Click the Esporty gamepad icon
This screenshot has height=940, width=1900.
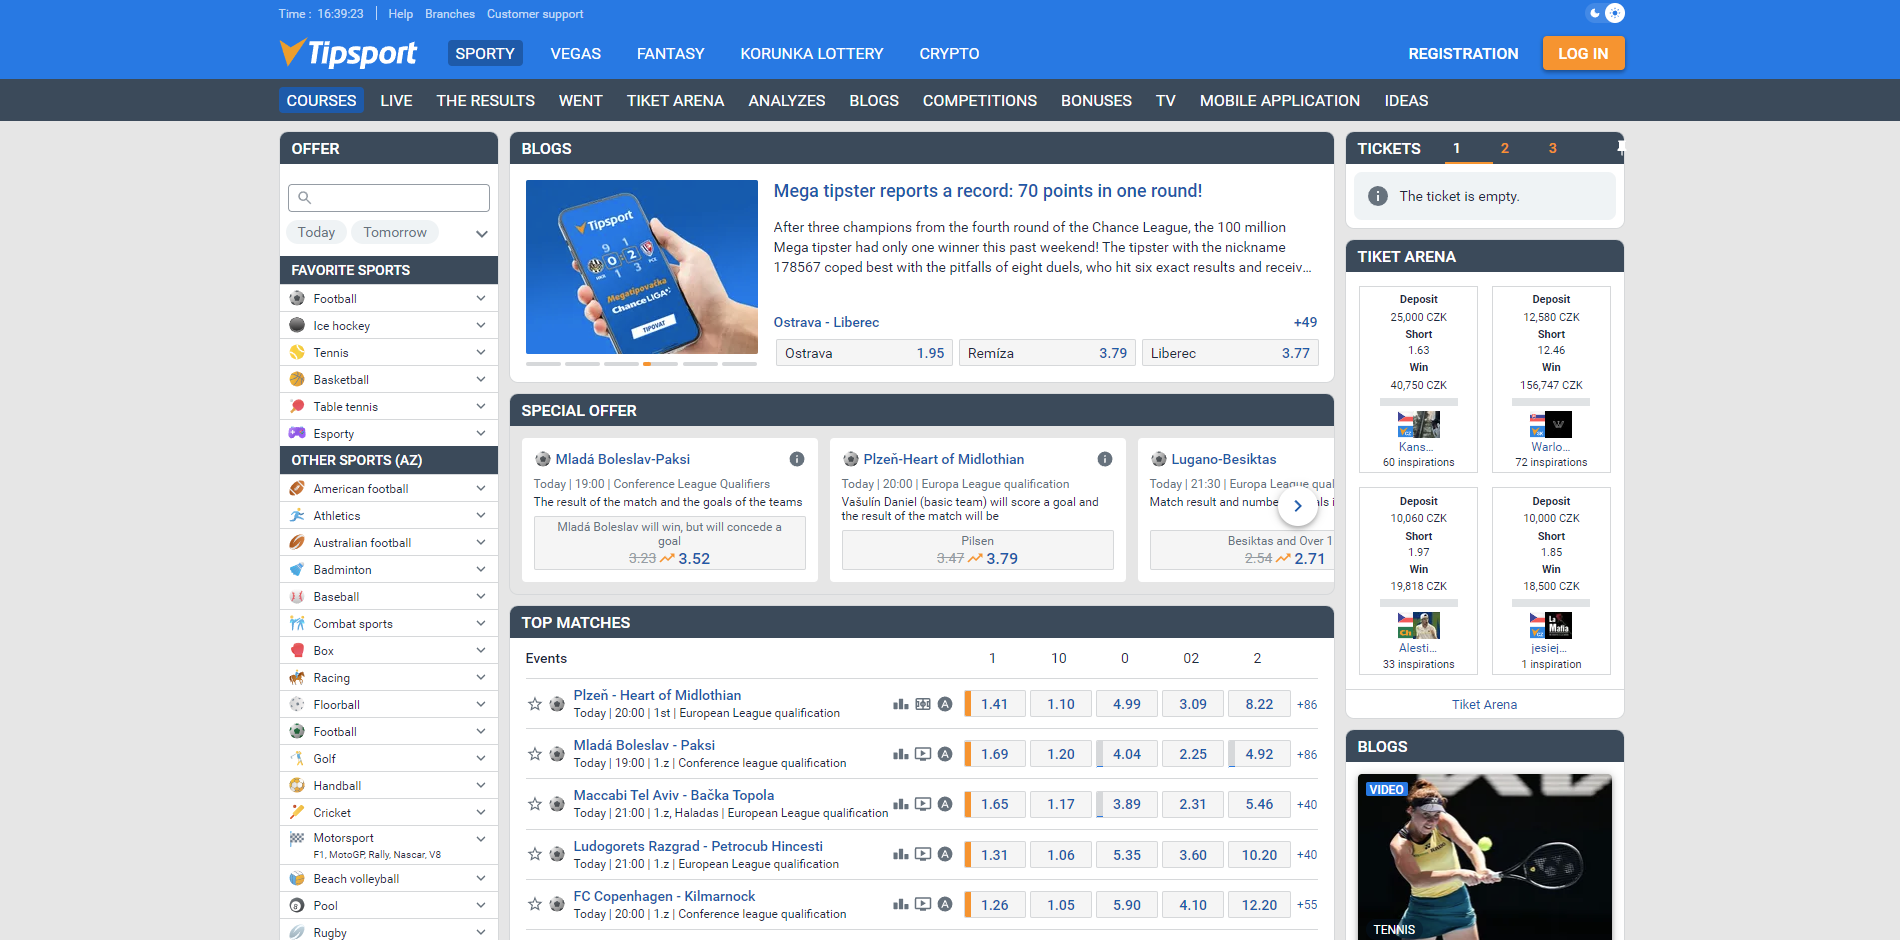click(297, 433)
